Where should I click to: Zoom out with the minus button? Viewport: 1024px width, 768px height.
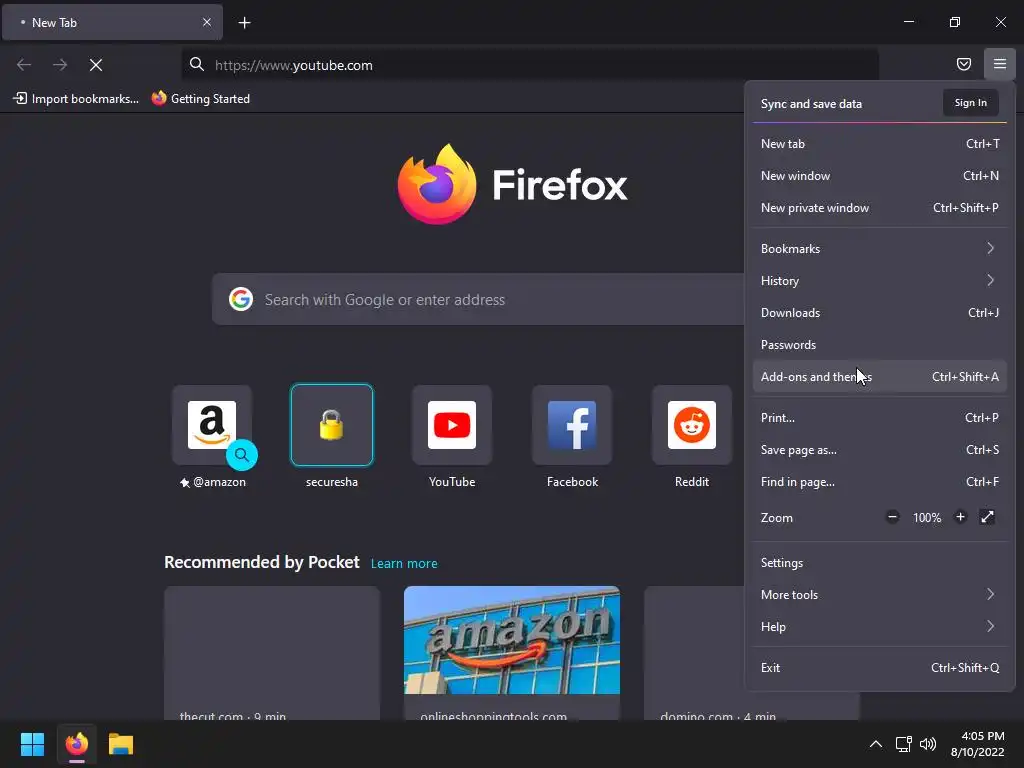pyautogui.click(x=892, y=517)
